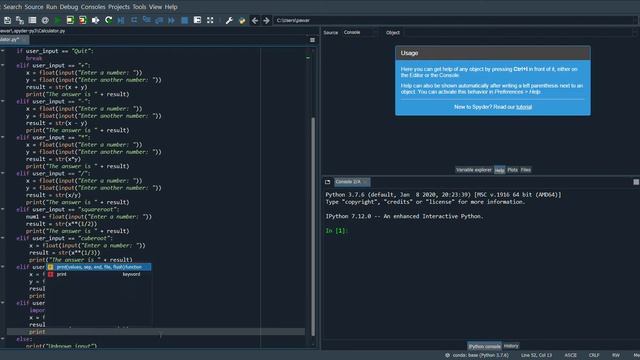
Task: Click the Line 52, Col 13 status
Action: 536,355
